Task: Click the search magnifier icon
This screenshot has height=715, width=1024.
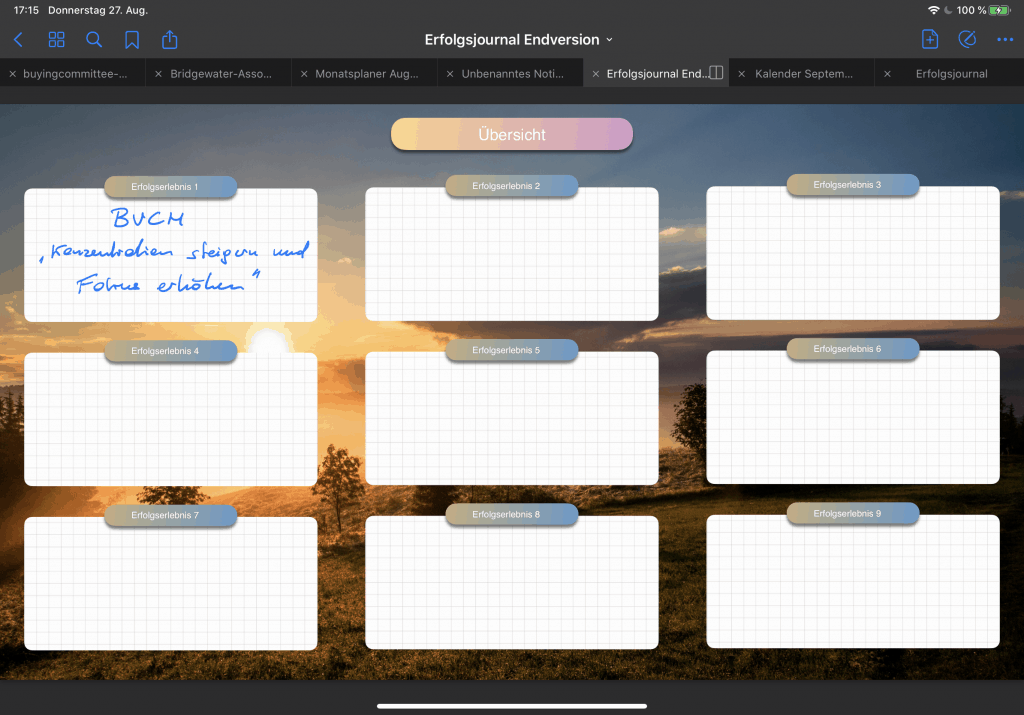Action: tap(94, 40)
